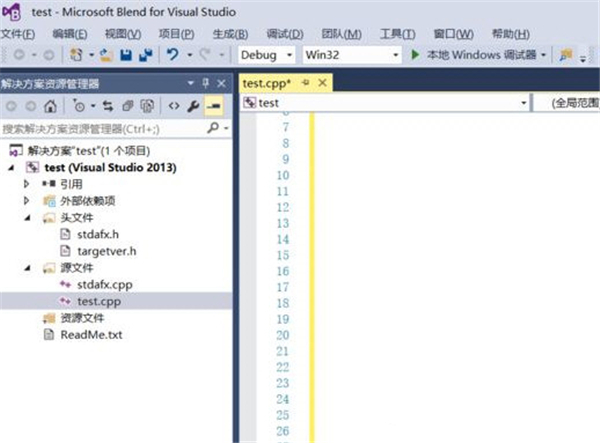Click the Sync with Active Document icon
This screenshot has height=443, width=600.
coord(110,105)
